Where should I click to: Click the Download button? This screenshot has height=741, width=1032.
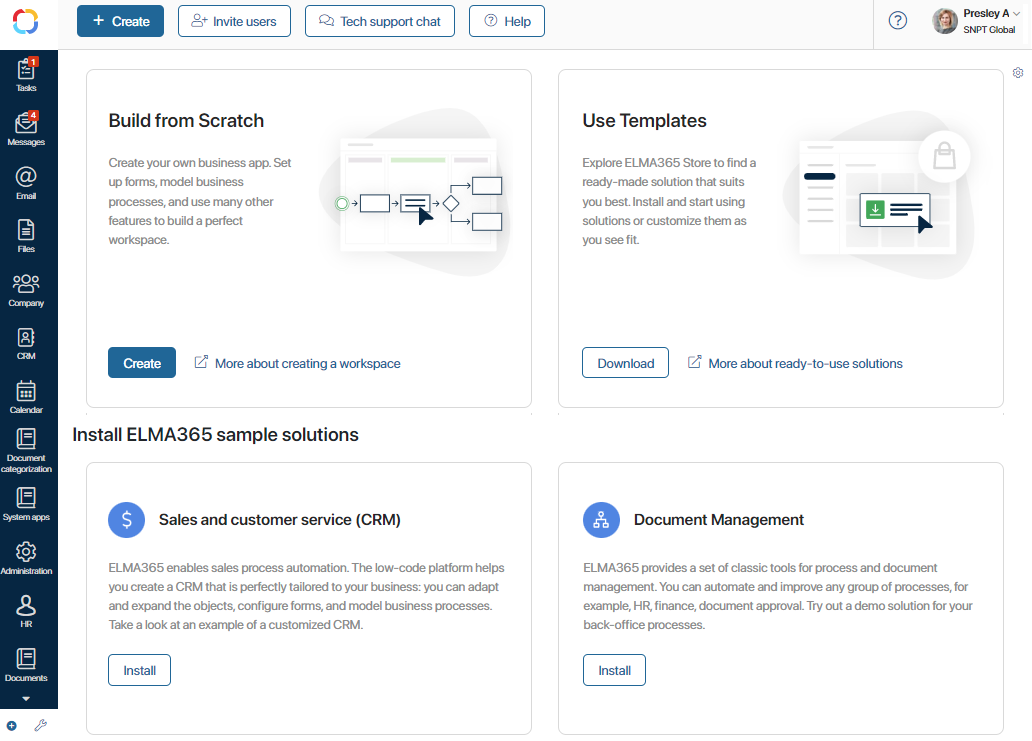(625, 363)
